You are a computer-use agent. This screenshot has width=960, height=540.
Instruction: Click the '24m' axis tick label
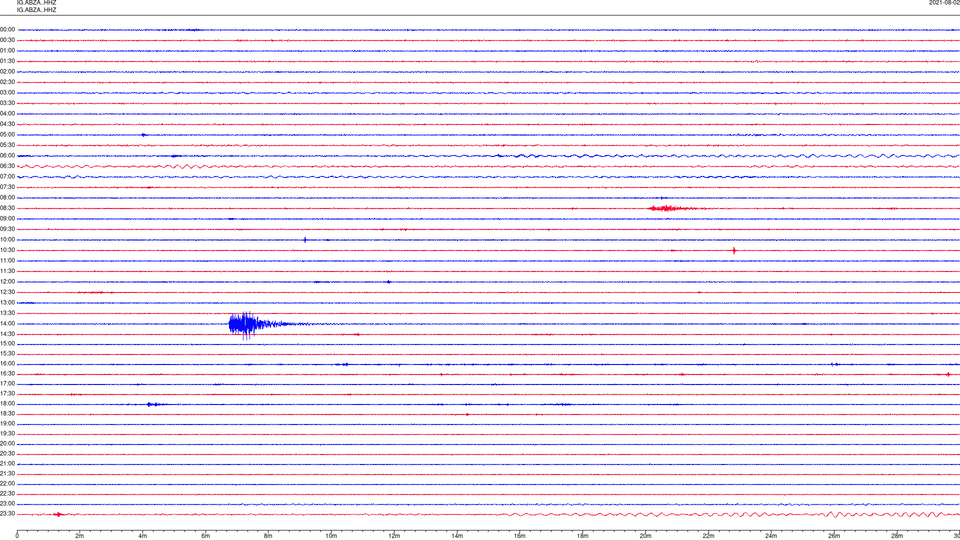(x=771, y=536)
